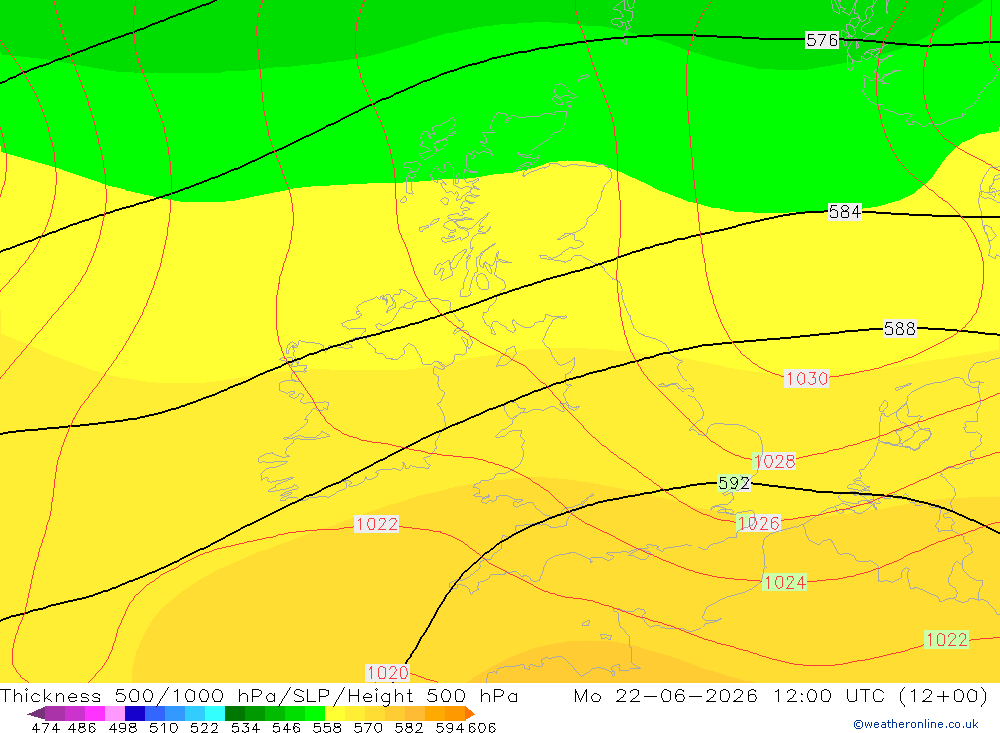Viewport: 1000px width, 733px height.
Task: Click the orange right arrow of color scale
Action: coord(470,713)
